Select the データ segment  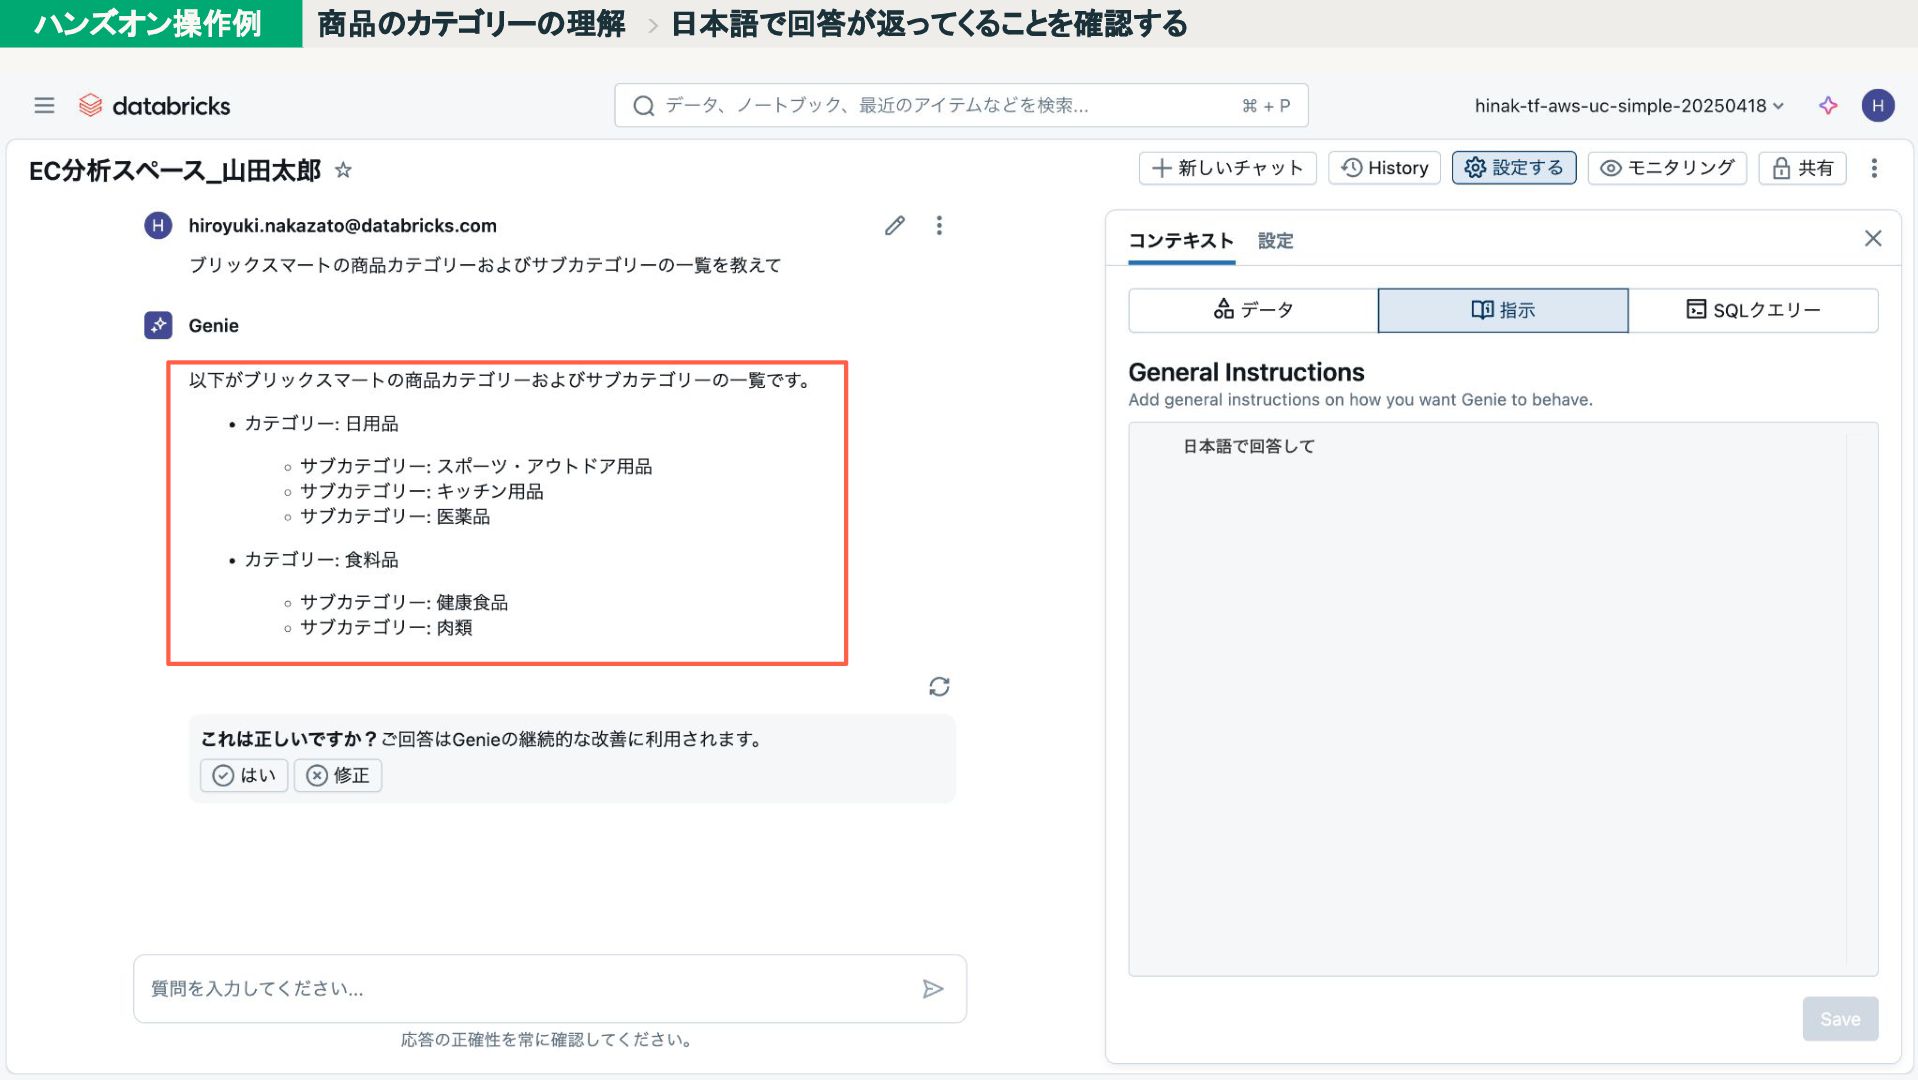point(1253,310)
